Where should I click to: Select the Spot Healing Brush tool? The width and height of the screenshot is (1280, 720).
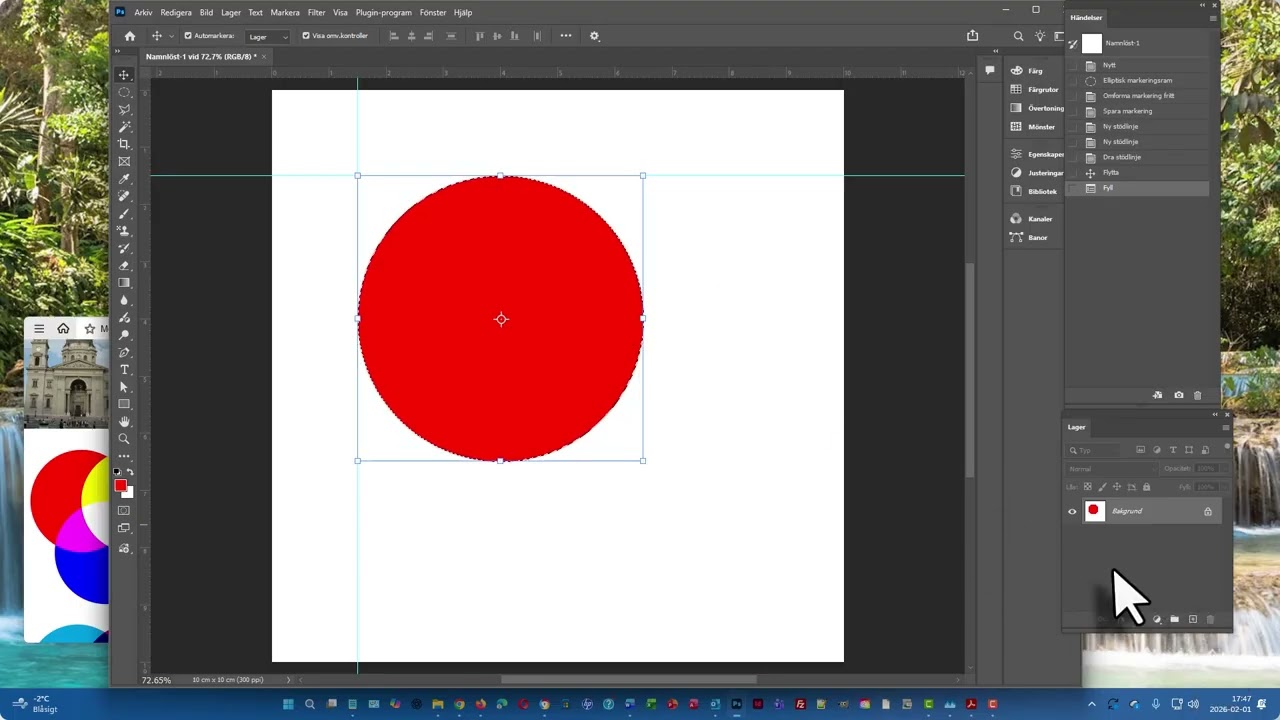124,196
